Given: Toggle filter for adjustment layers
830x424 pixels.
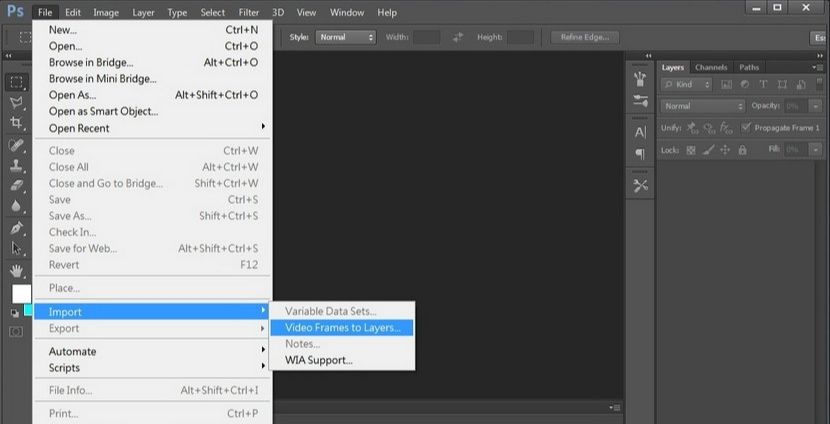Looking at the screenshot, I should click(x=745, y=84).
